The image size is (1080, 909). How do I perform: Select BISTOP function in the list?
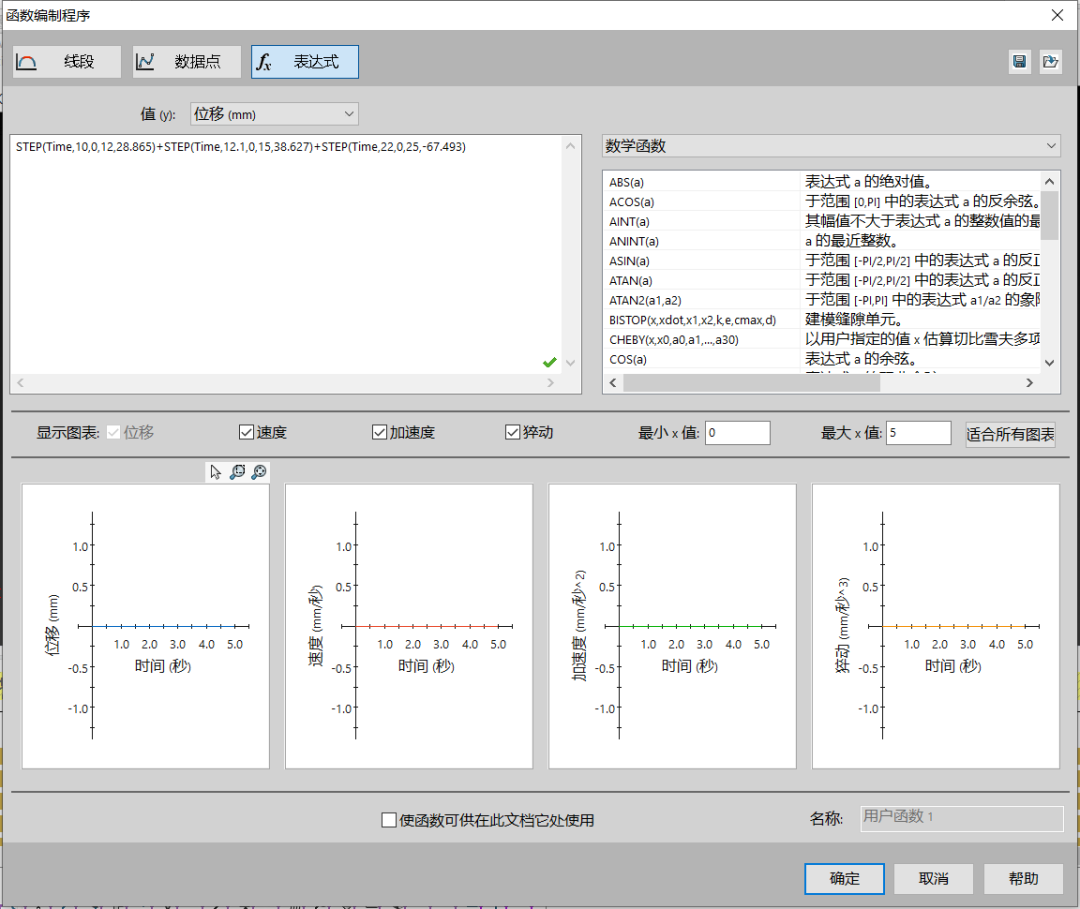click(x=692, y=320)
